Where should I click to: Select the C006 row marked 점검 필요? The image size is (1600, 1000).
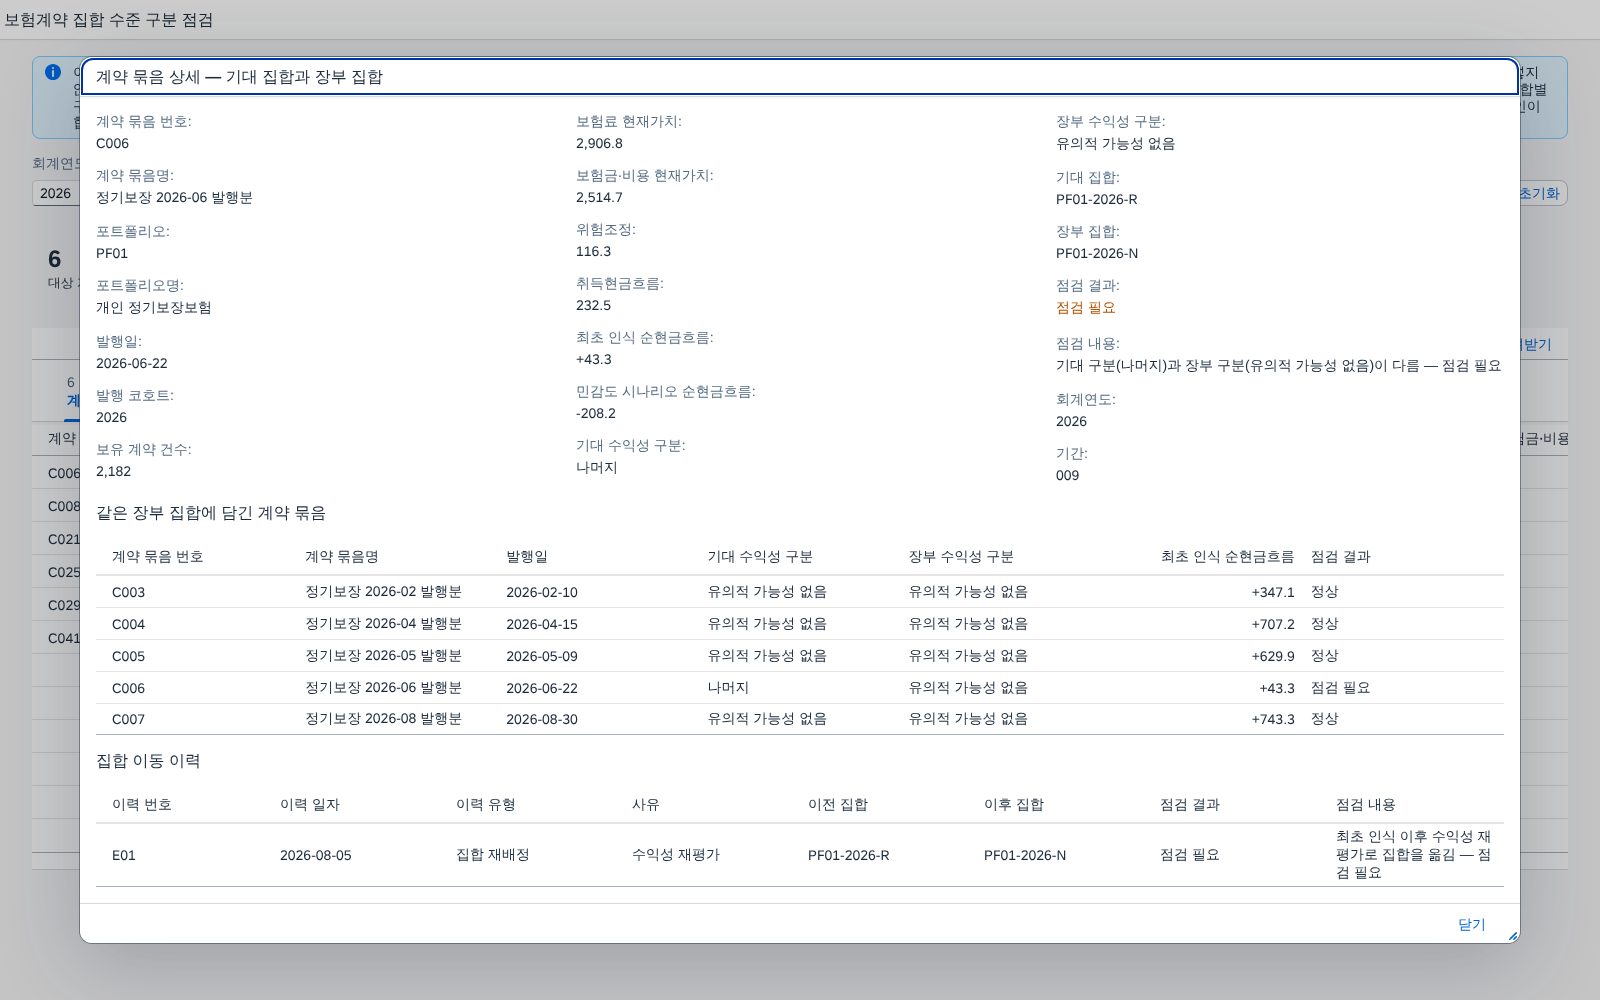799,688
